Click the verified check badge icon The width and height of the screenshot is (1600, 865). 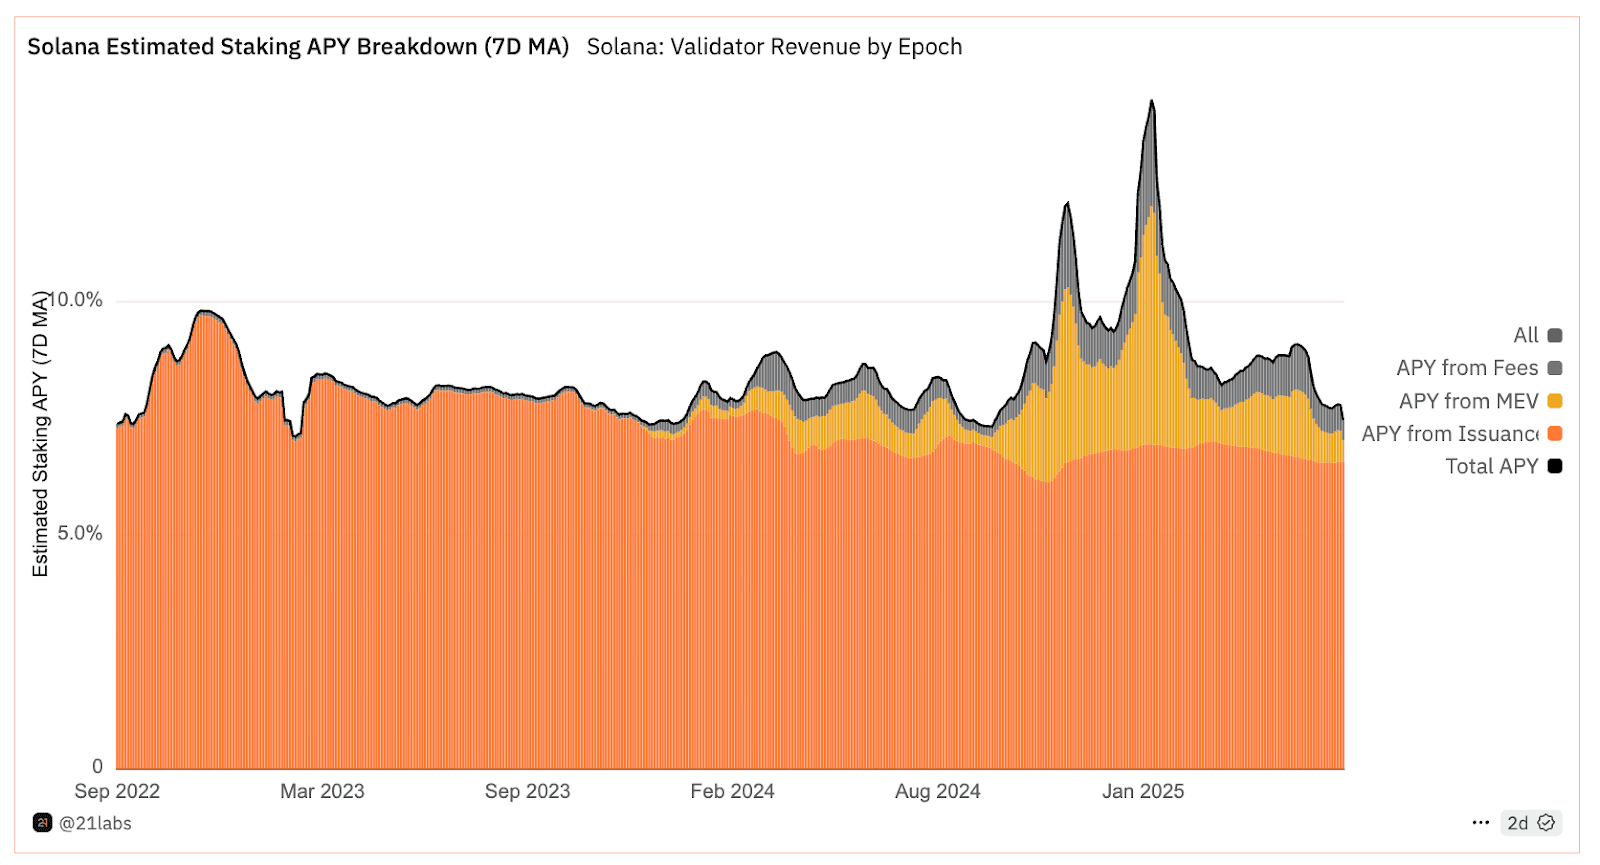tap(1546, 823)
